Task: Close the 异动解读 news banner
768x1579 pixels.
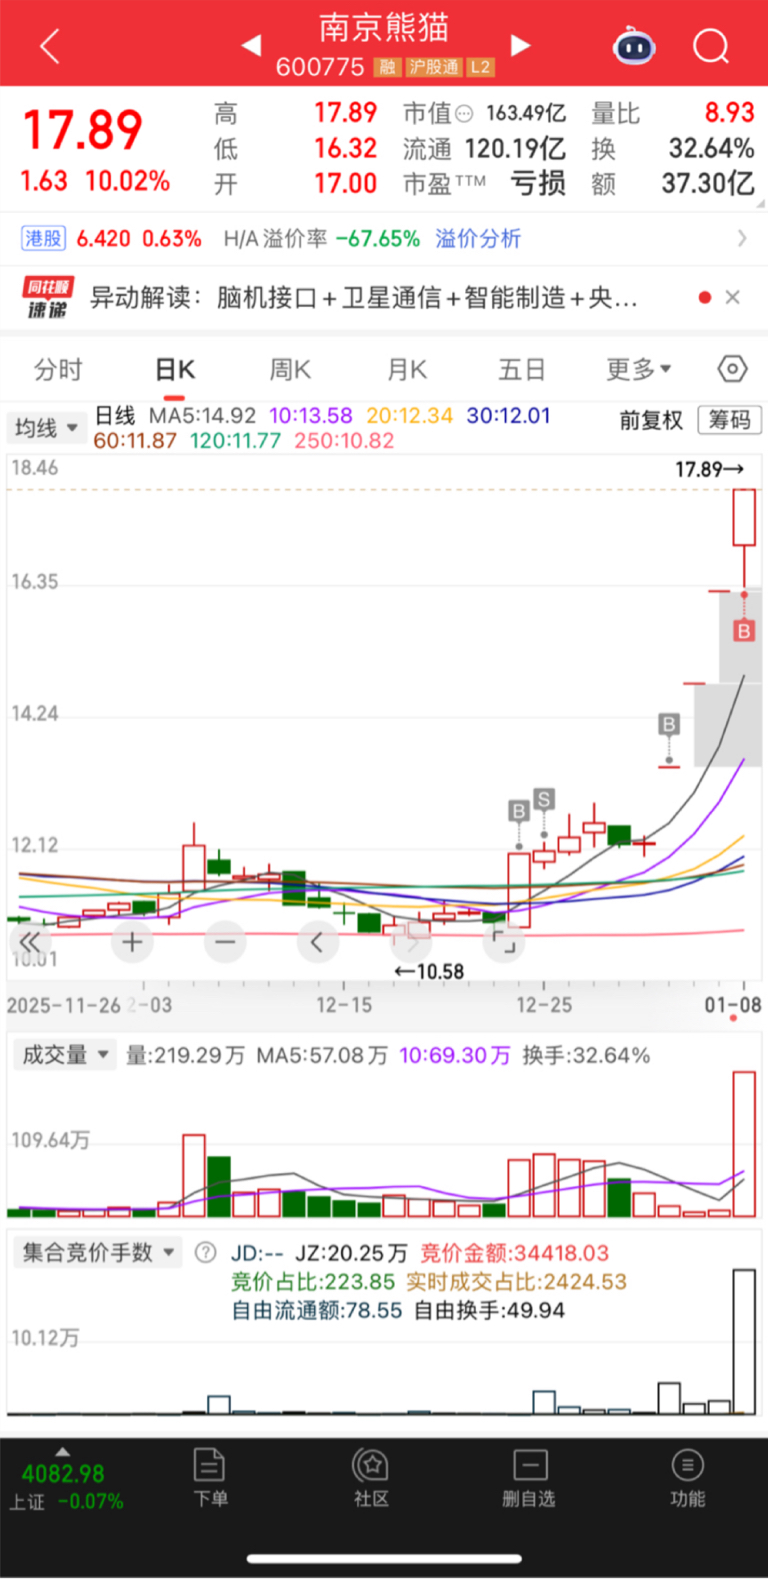Action: [x=733, y=297]
